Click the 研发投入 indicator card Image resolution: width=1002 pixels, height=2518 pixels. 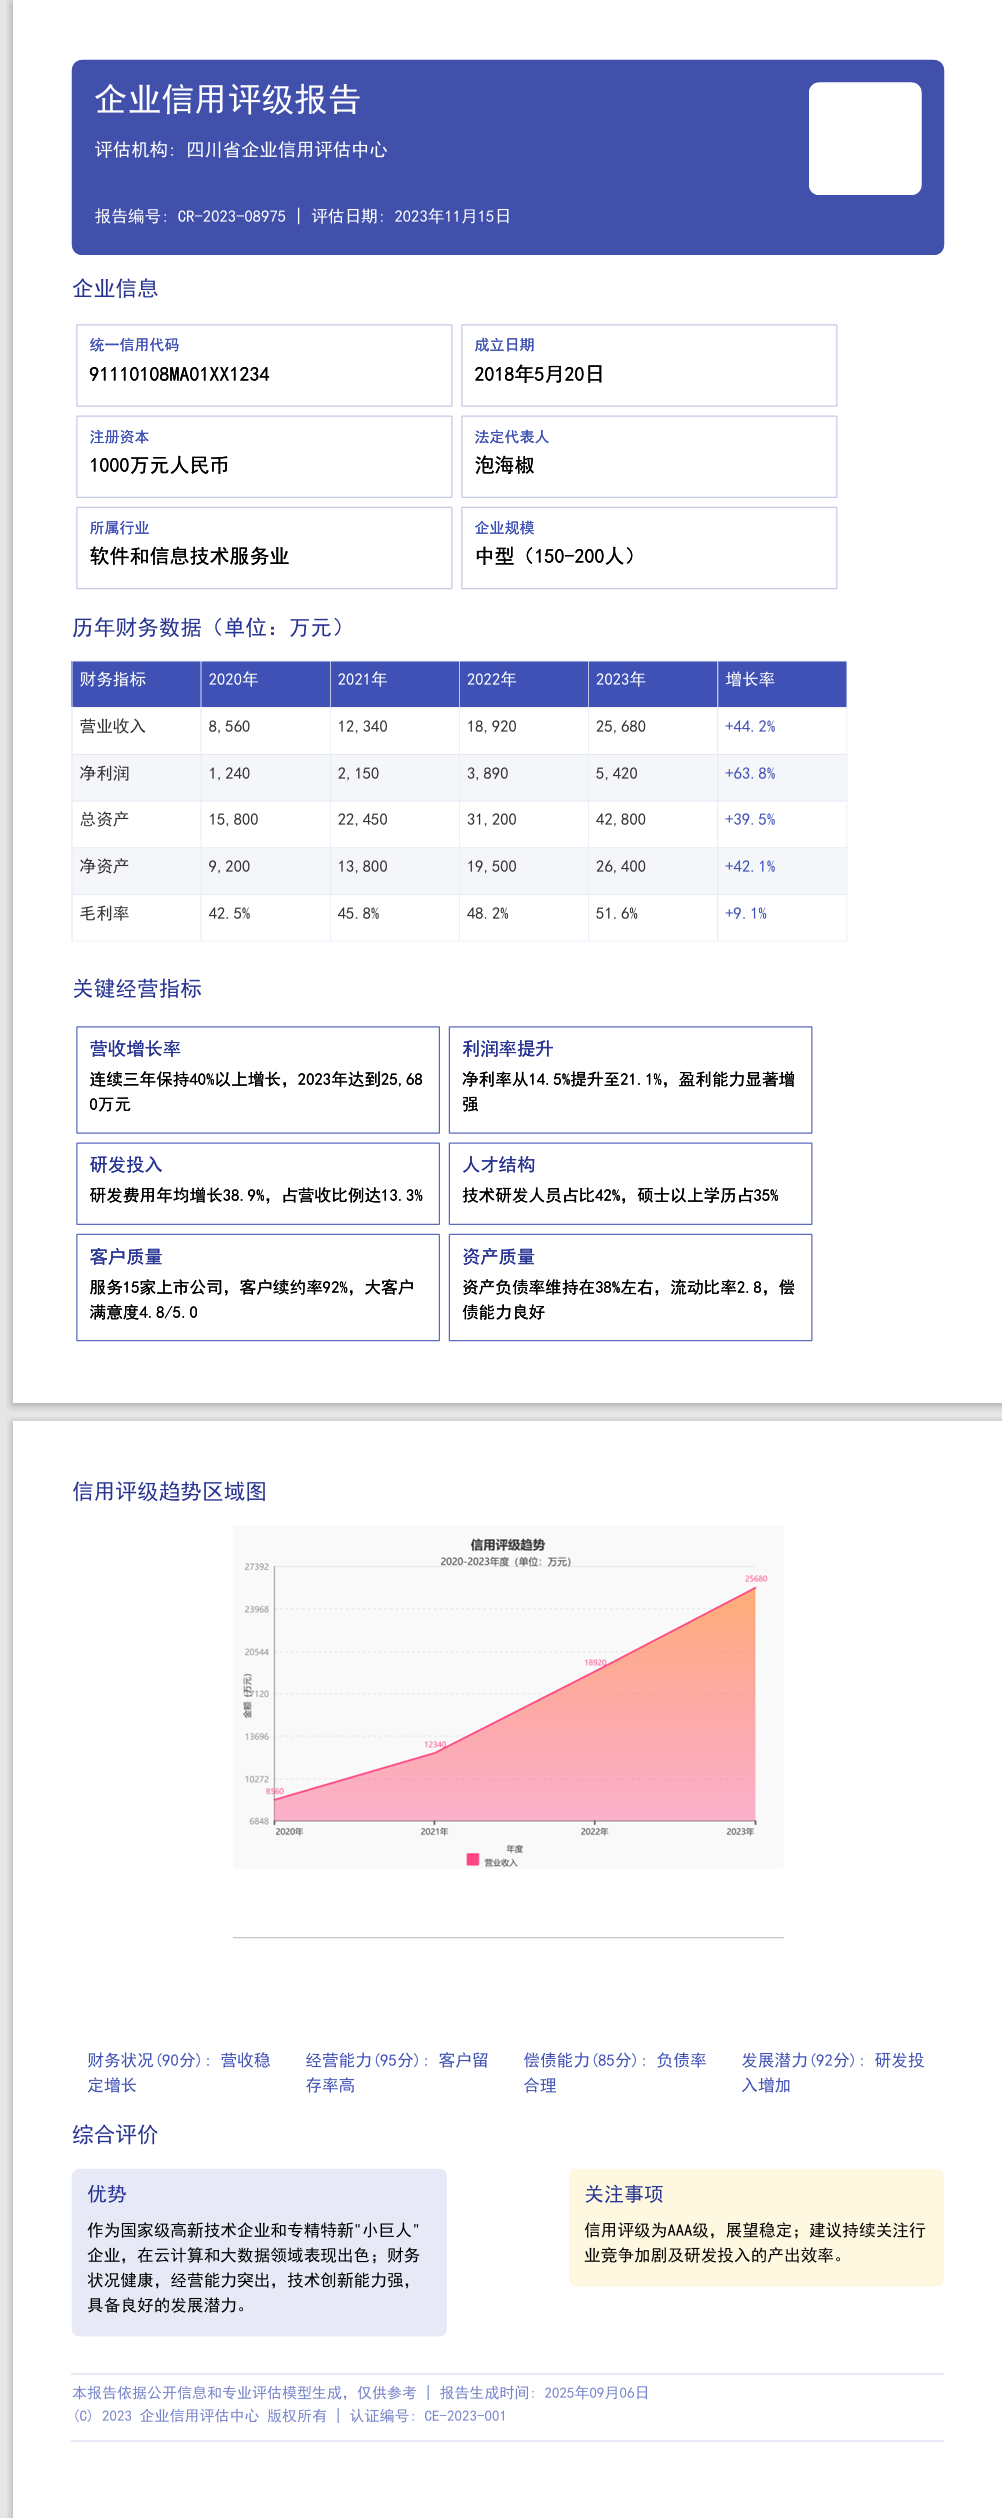(x=258, y=1184)
